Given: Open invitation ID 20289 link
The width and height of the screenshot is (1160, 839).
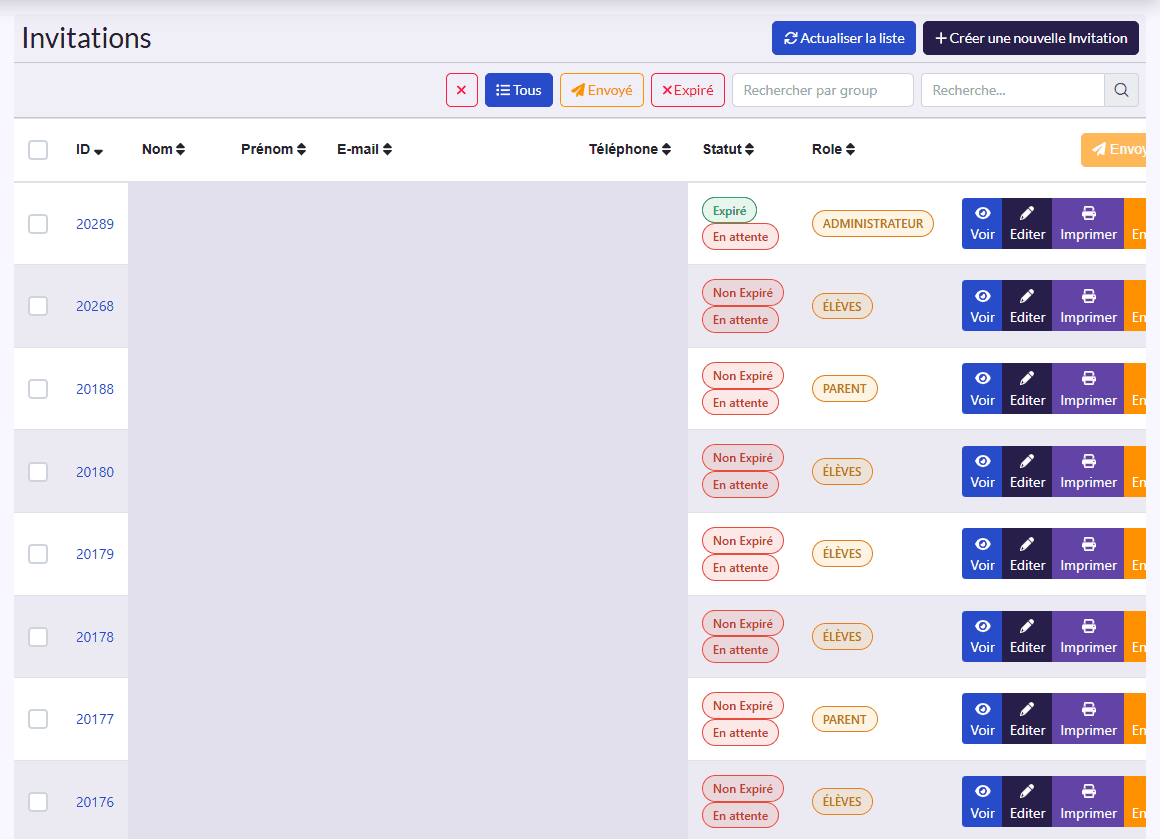Looking at the screenshot, I should (95, 224).
